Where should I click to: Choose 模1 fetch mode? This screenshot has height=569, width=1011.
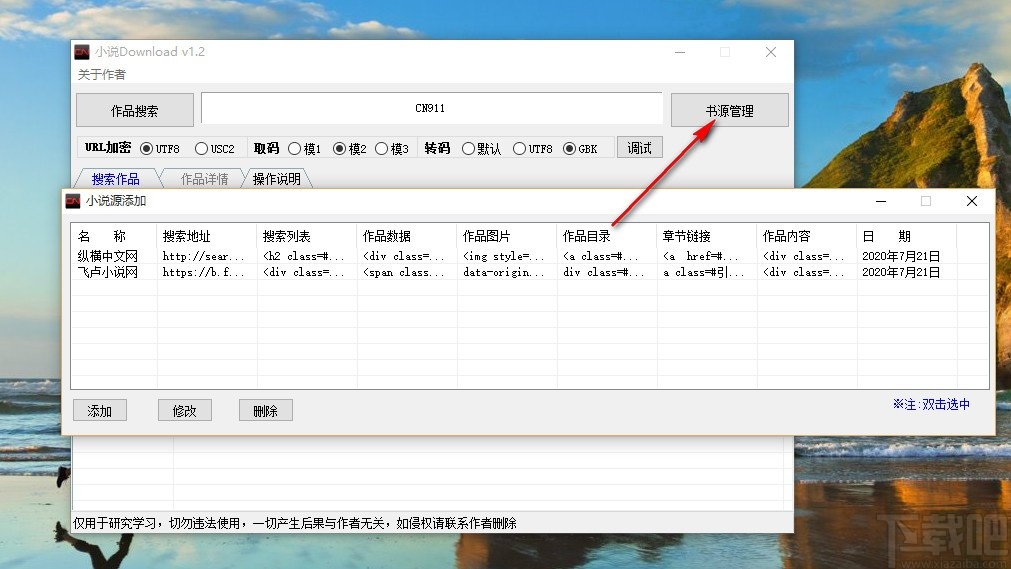[304, 148]
